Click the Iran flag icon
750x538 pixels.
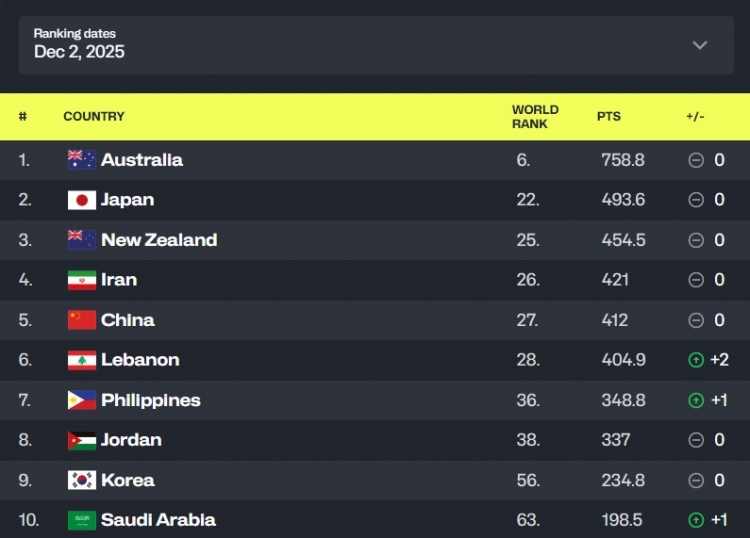(x=82, y=280)
